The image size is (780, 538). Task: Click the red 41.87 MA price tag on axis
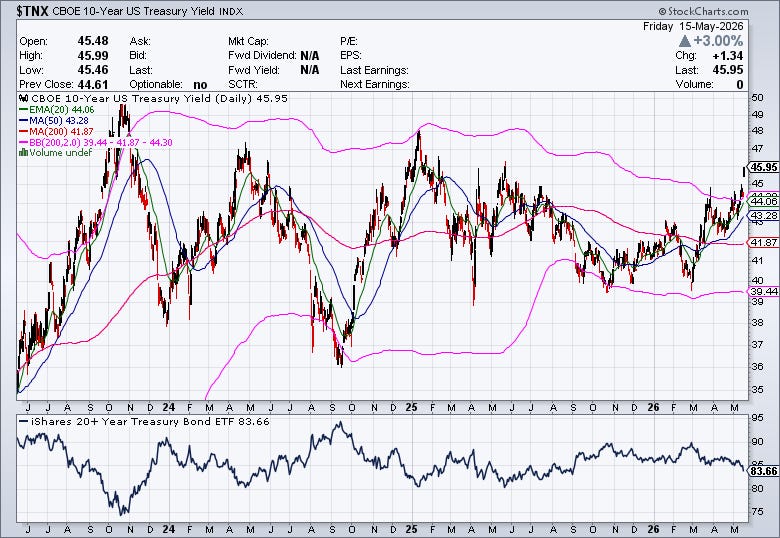(x=763, y=243)
